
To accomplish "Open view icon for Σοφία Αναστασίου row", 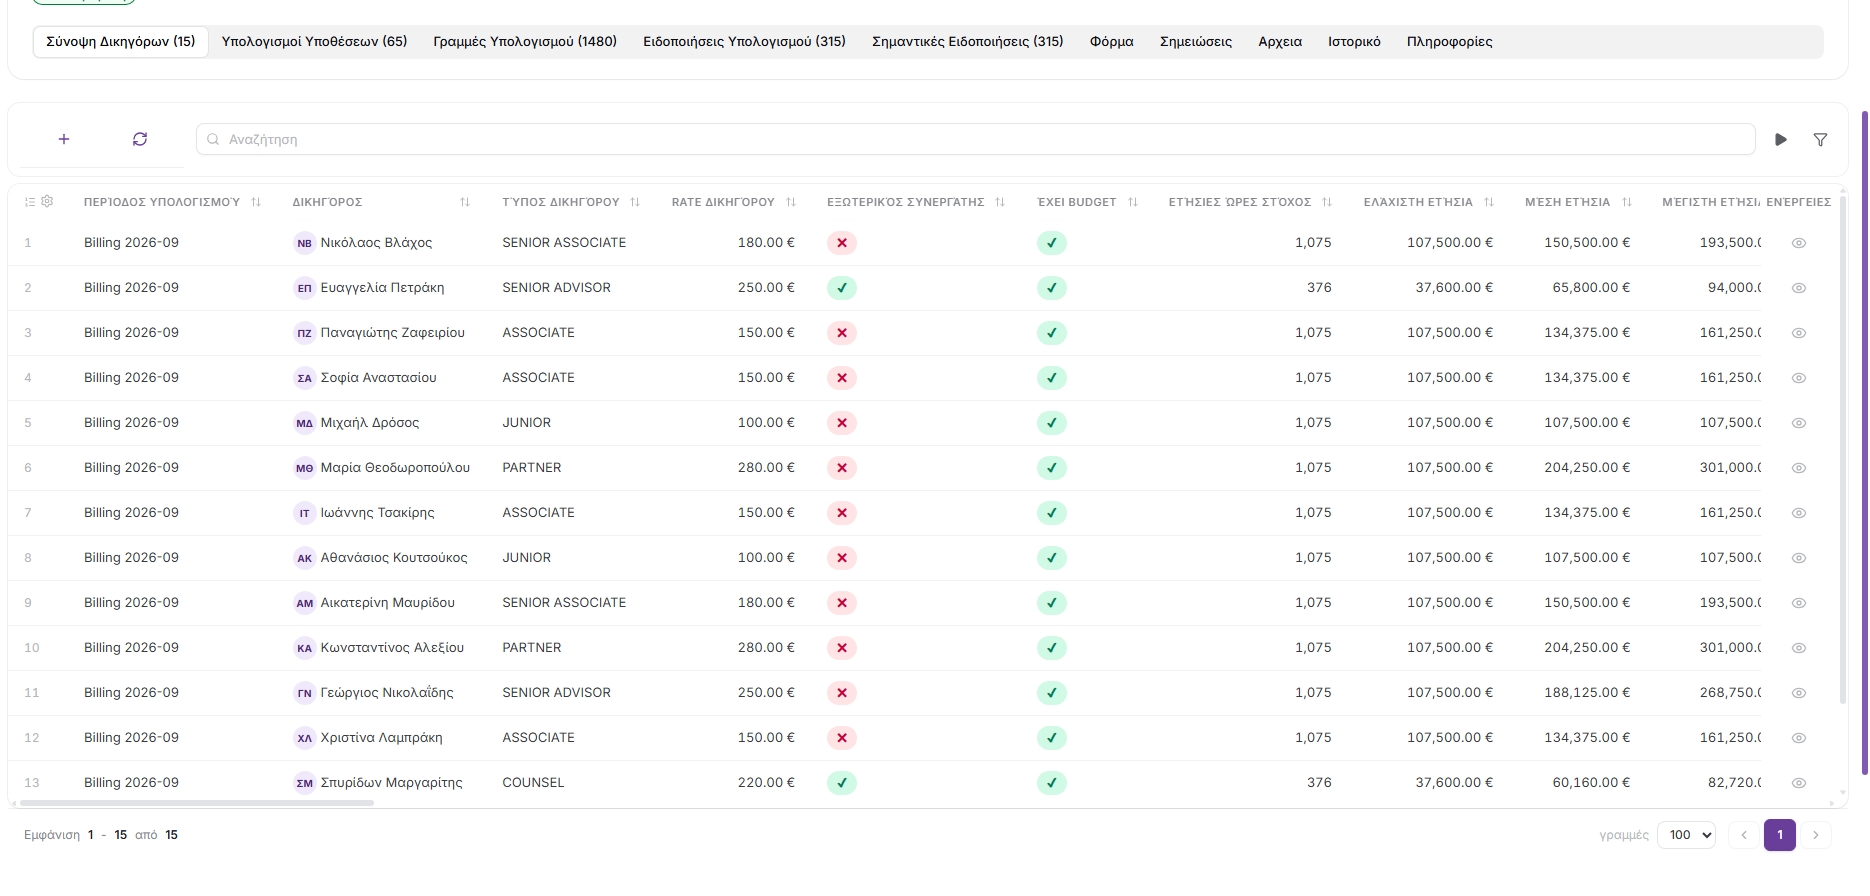I will [x=1799, y=378].
